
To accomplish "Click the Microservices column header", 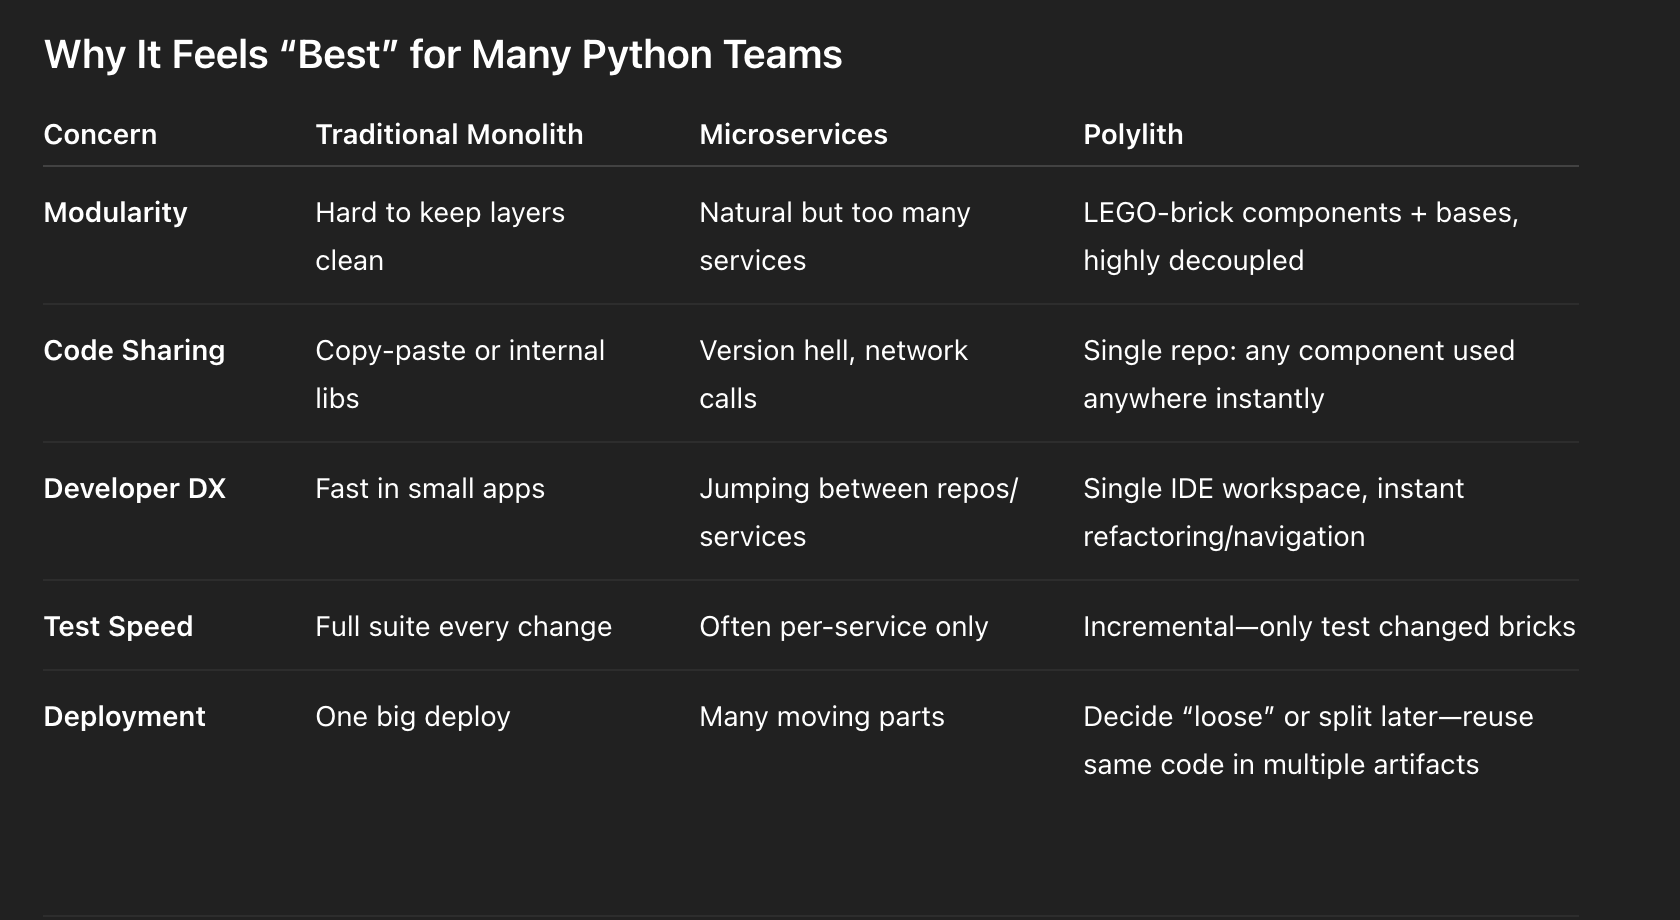I will point(793,135).
